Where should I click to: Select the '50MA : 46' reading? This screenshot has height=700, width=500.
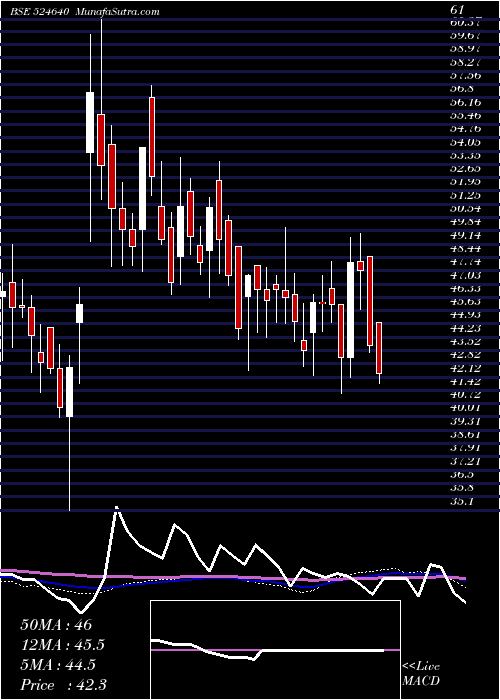click(x=56, y=624)
